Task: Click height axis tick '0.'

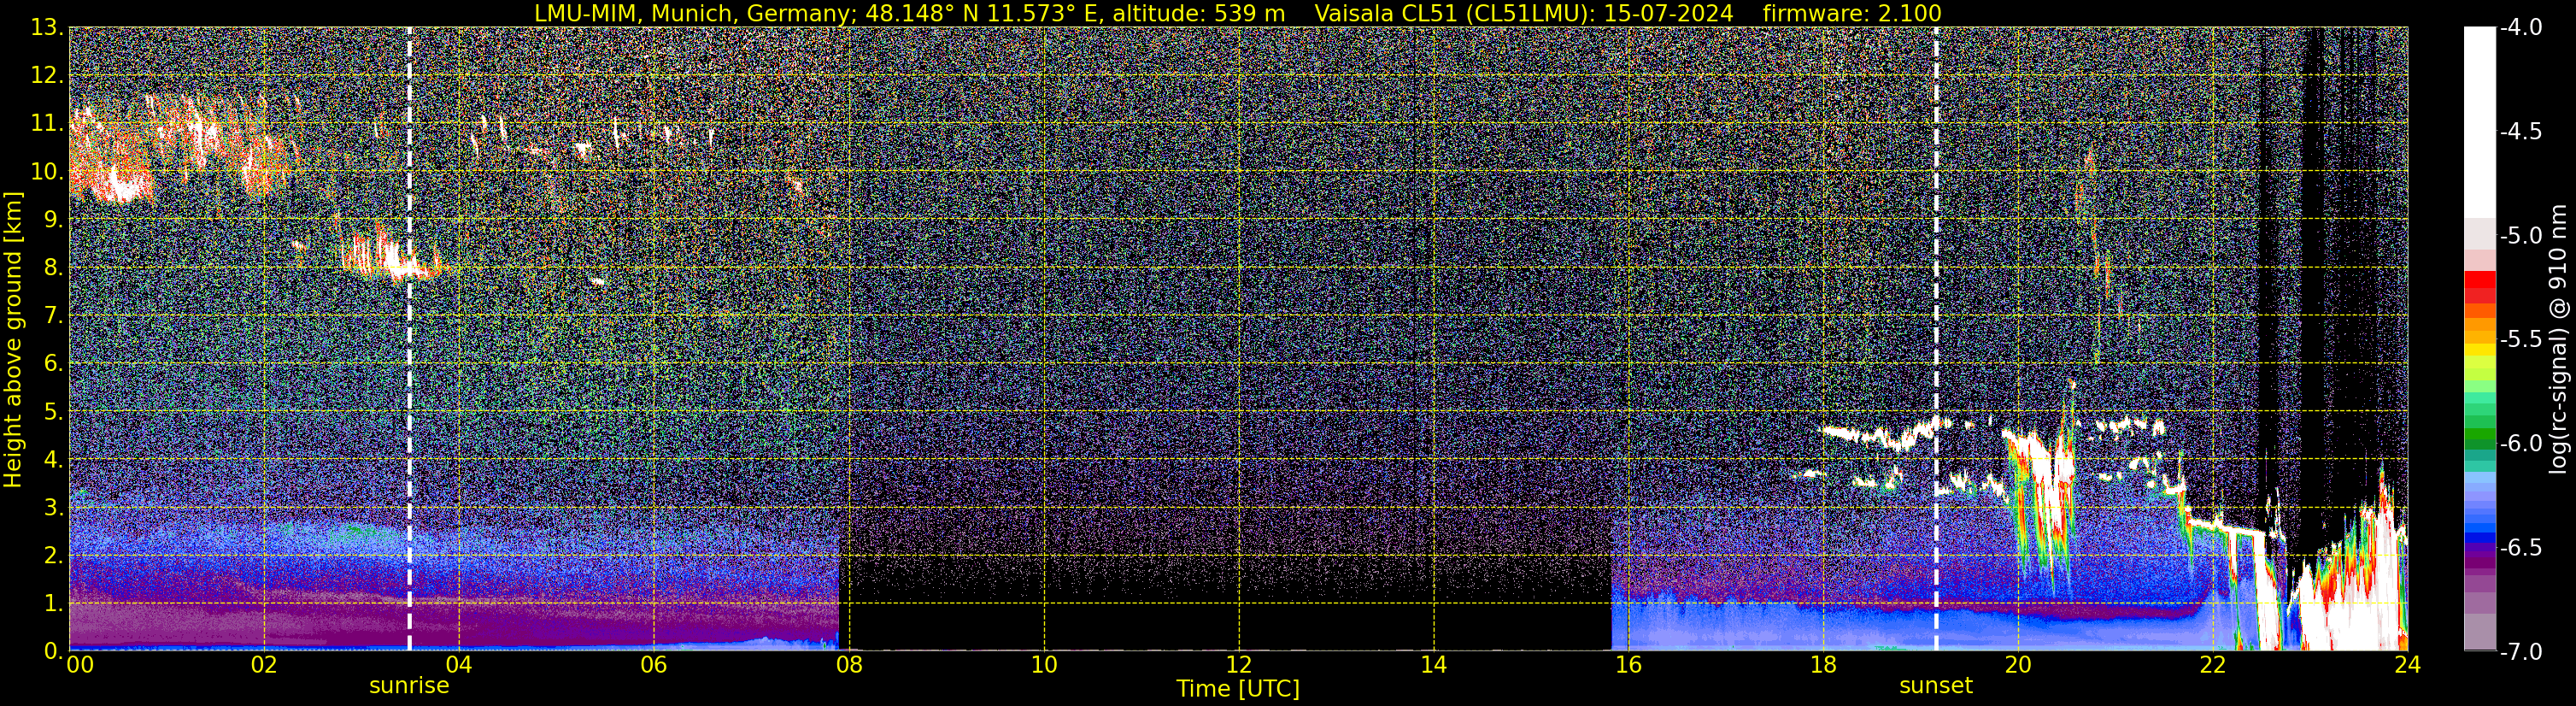Action: (x=52, y=651)
